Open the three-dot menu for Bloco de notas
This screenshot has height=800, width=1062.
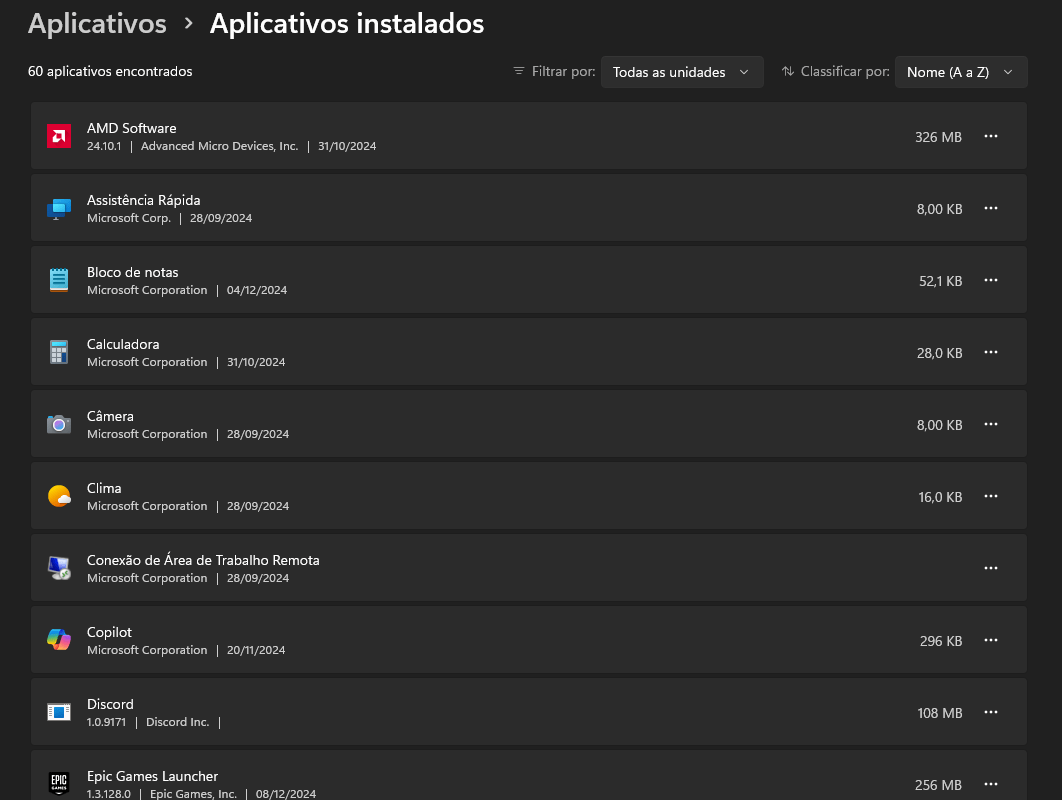point(991,280)
